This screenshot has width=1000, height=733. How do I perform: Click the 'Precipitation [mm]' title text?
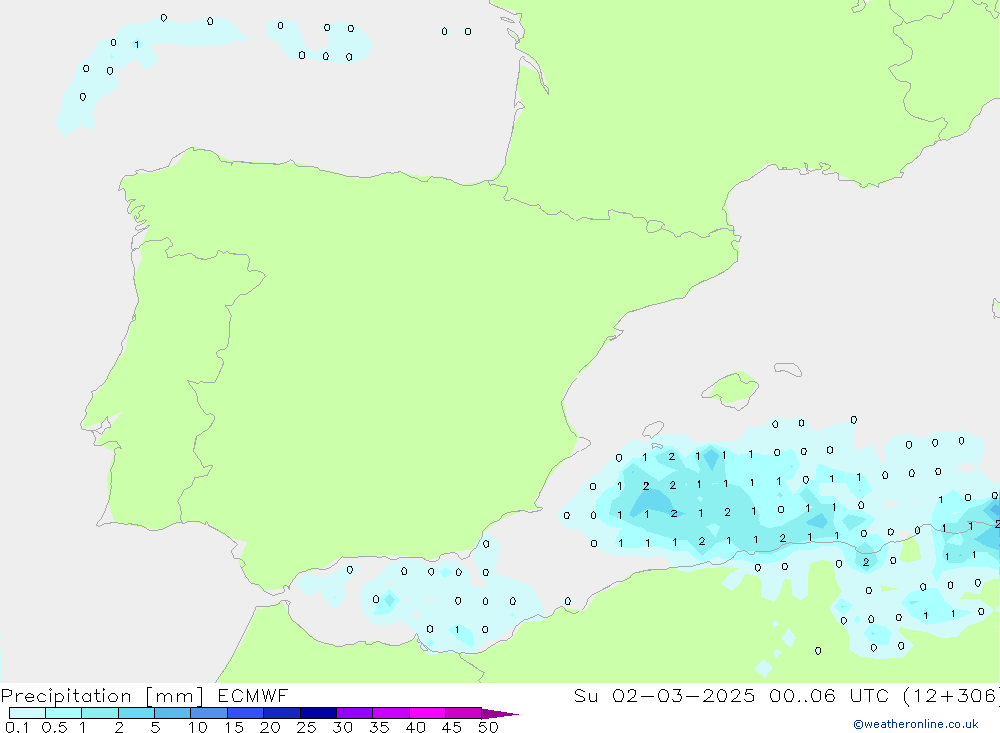tap(102, 696)
